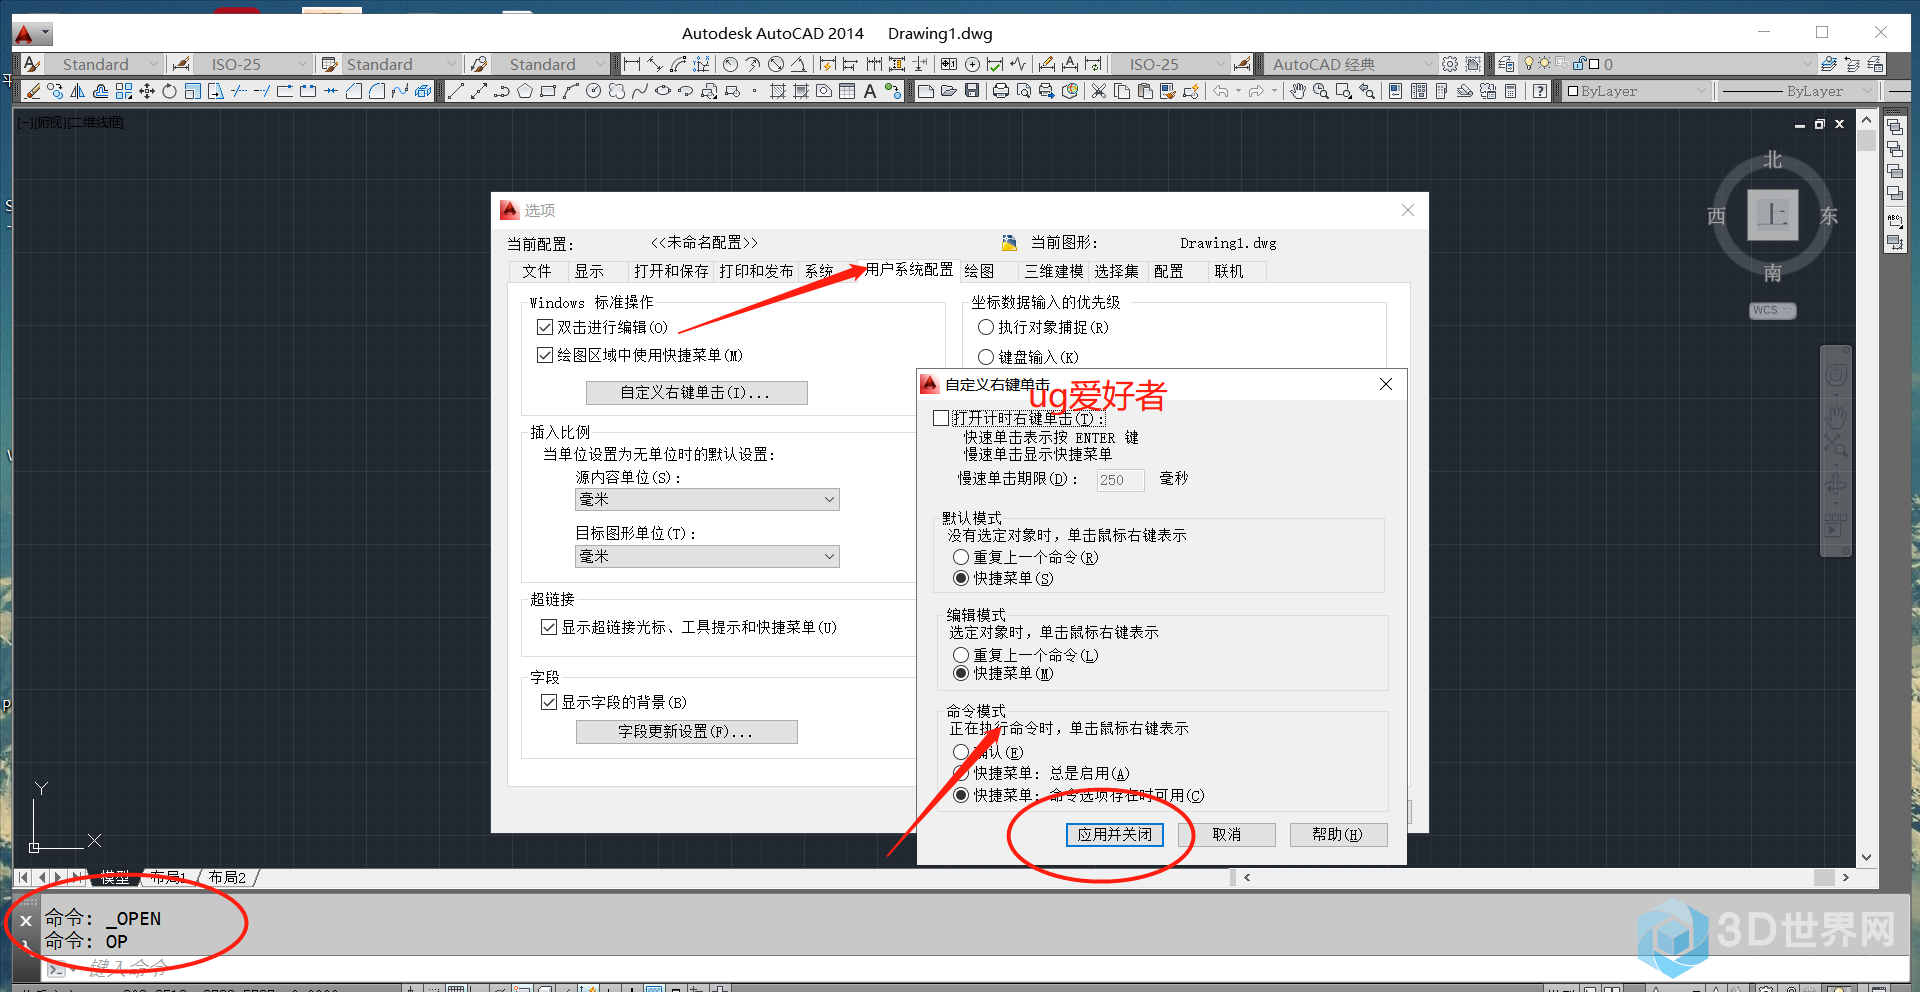Select the Polygon tool

click(x=524, y=91)
